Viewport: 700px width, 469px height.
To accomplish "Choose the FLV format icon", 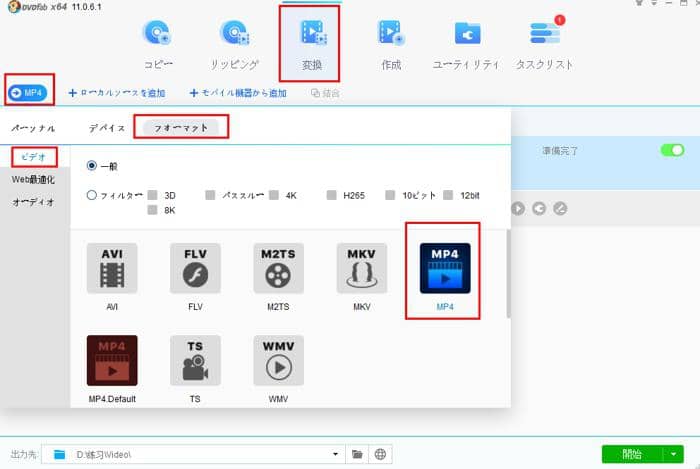I will click(x=195, y=268).
